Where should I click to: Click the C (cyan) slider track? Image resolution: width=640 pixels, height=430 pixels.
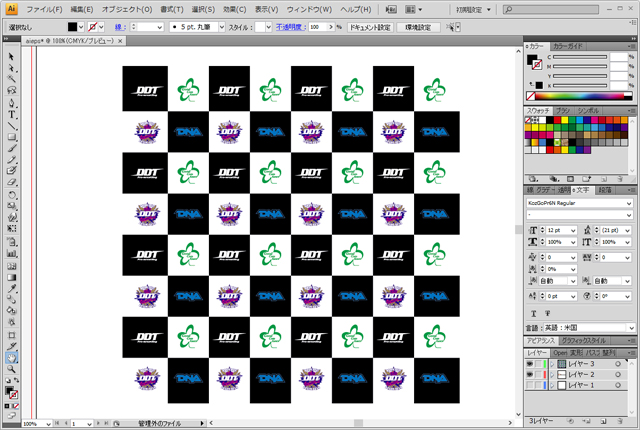580,57
